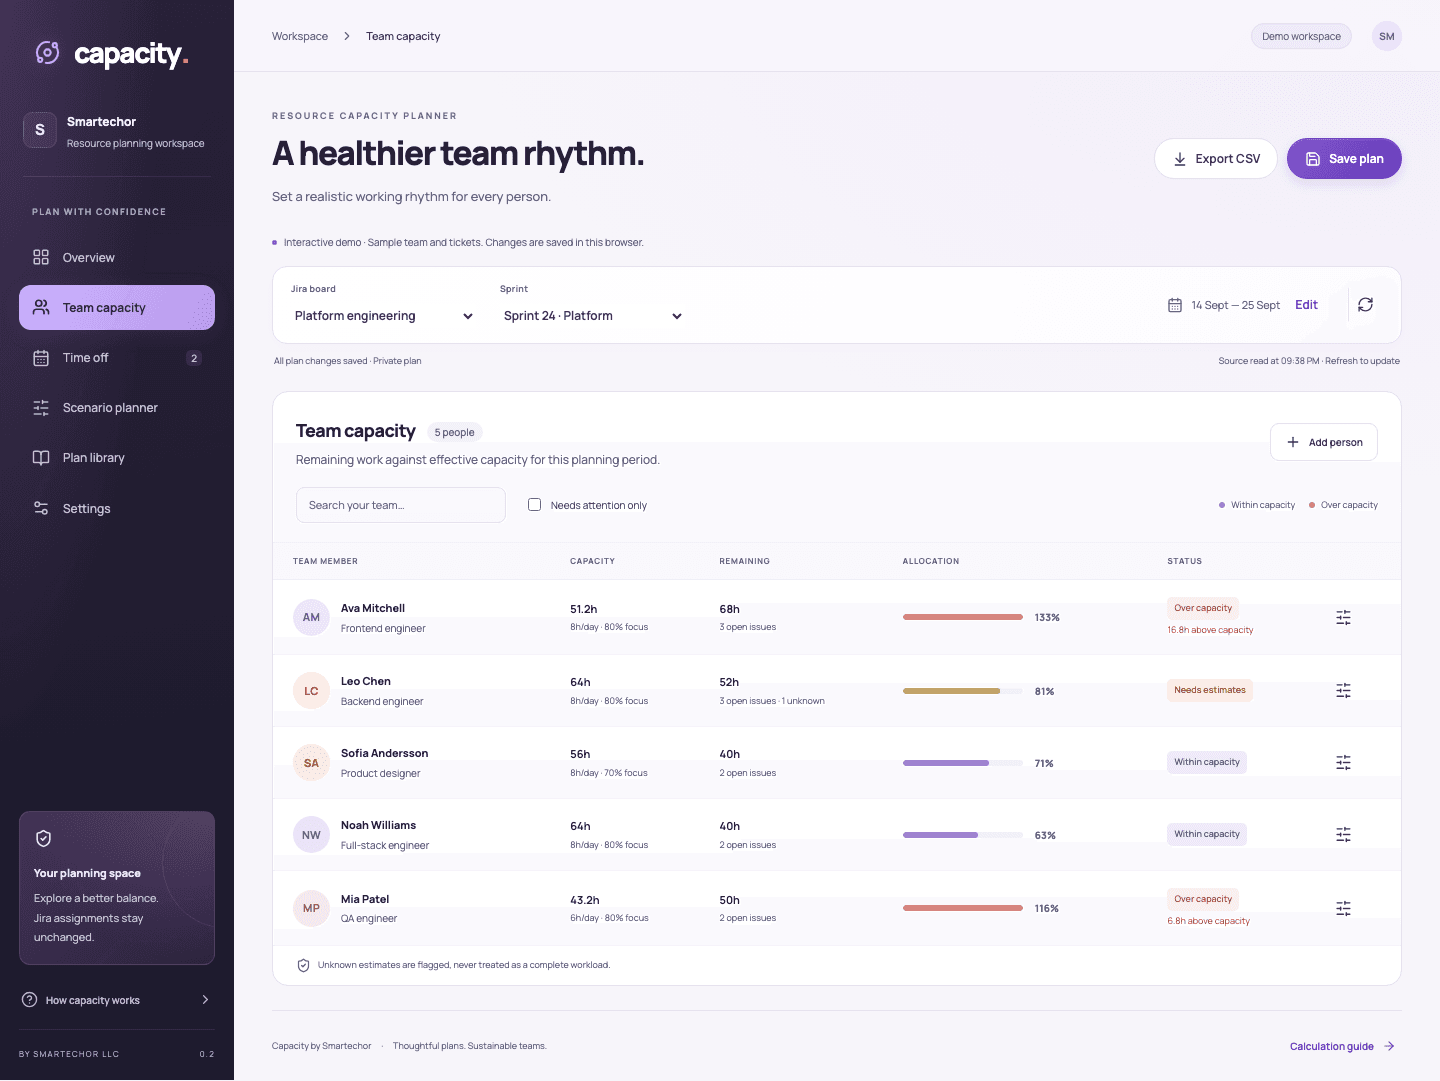Screen dimensions: 1440x1081
Task: Click the Save plan button
Action: (1344, 159)
